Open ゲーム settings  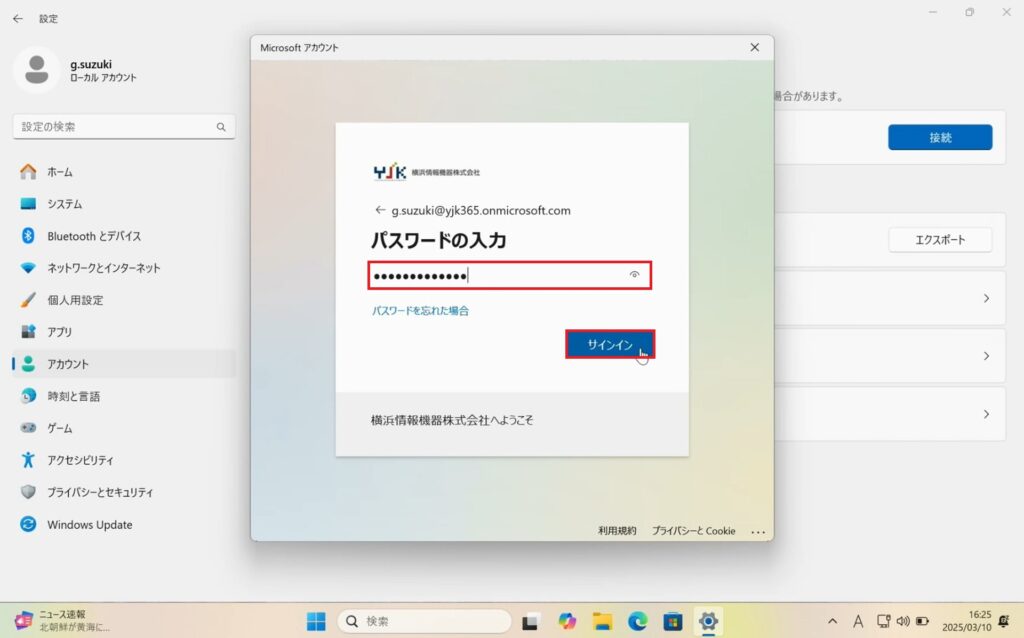tap(124, 428)
